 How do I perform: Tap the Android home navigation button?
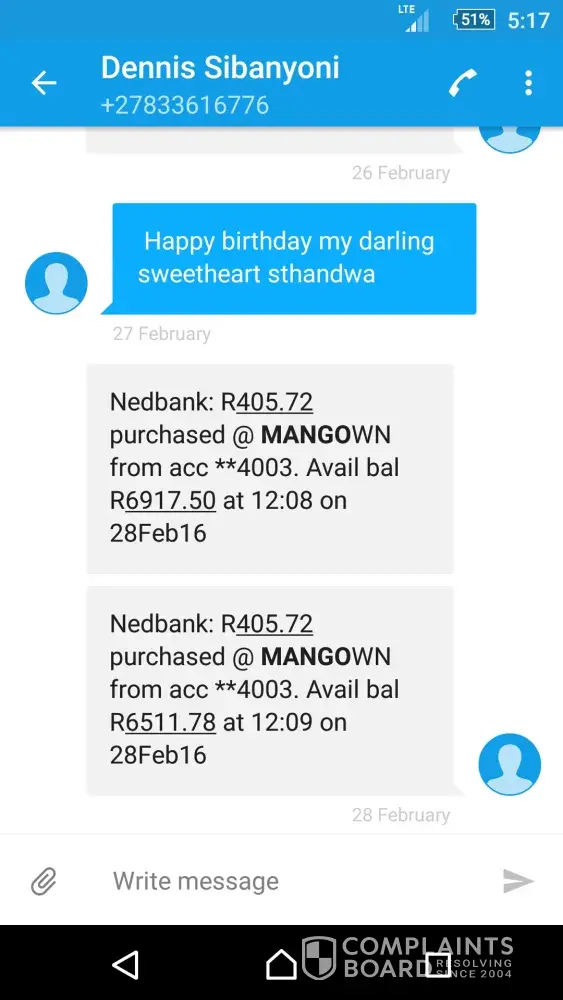[x=281, y=964]
